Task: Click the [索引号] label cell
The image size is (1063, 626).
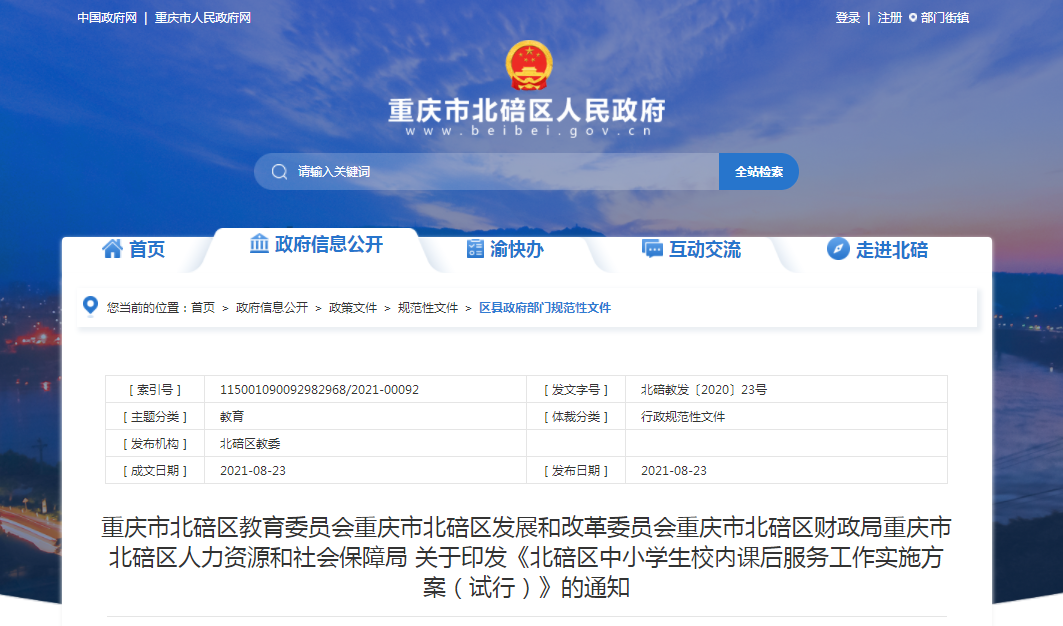Action: click(x=155, y=390)
